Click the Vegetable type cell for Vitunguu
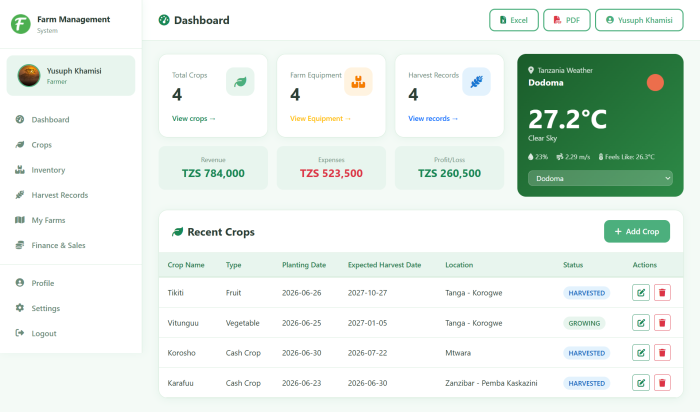 (242, 323)
